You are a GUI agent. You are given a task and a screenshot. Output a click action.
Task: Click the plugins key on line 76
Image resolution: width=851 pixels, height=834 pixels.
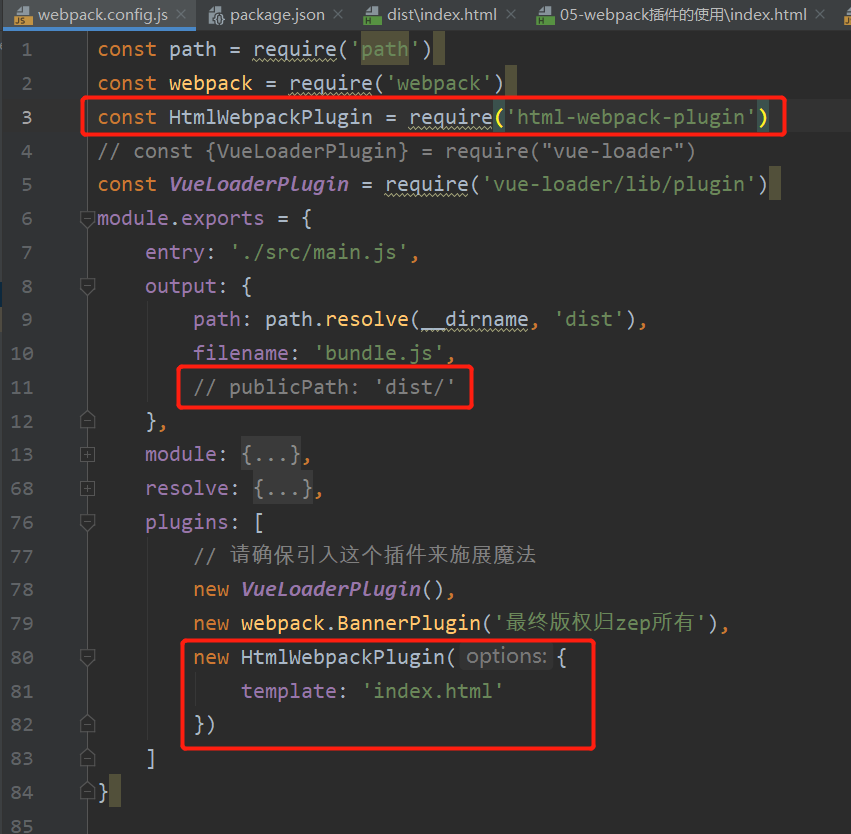pyautogui.click(x=186, y=522)
